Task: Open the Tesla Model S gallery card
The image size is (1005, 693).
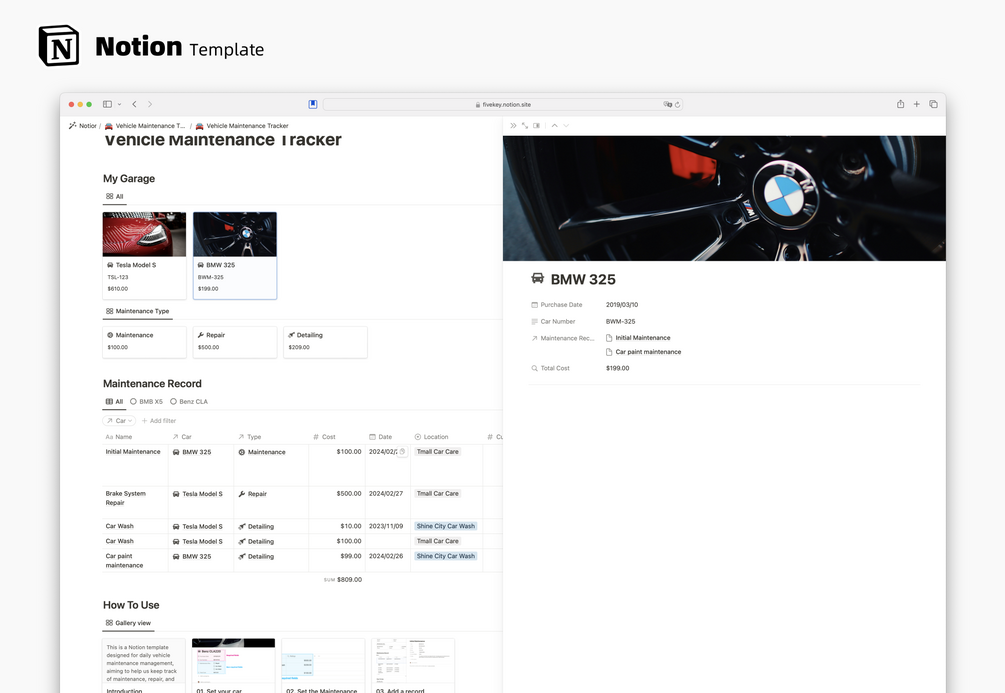Action: (144, 255)
